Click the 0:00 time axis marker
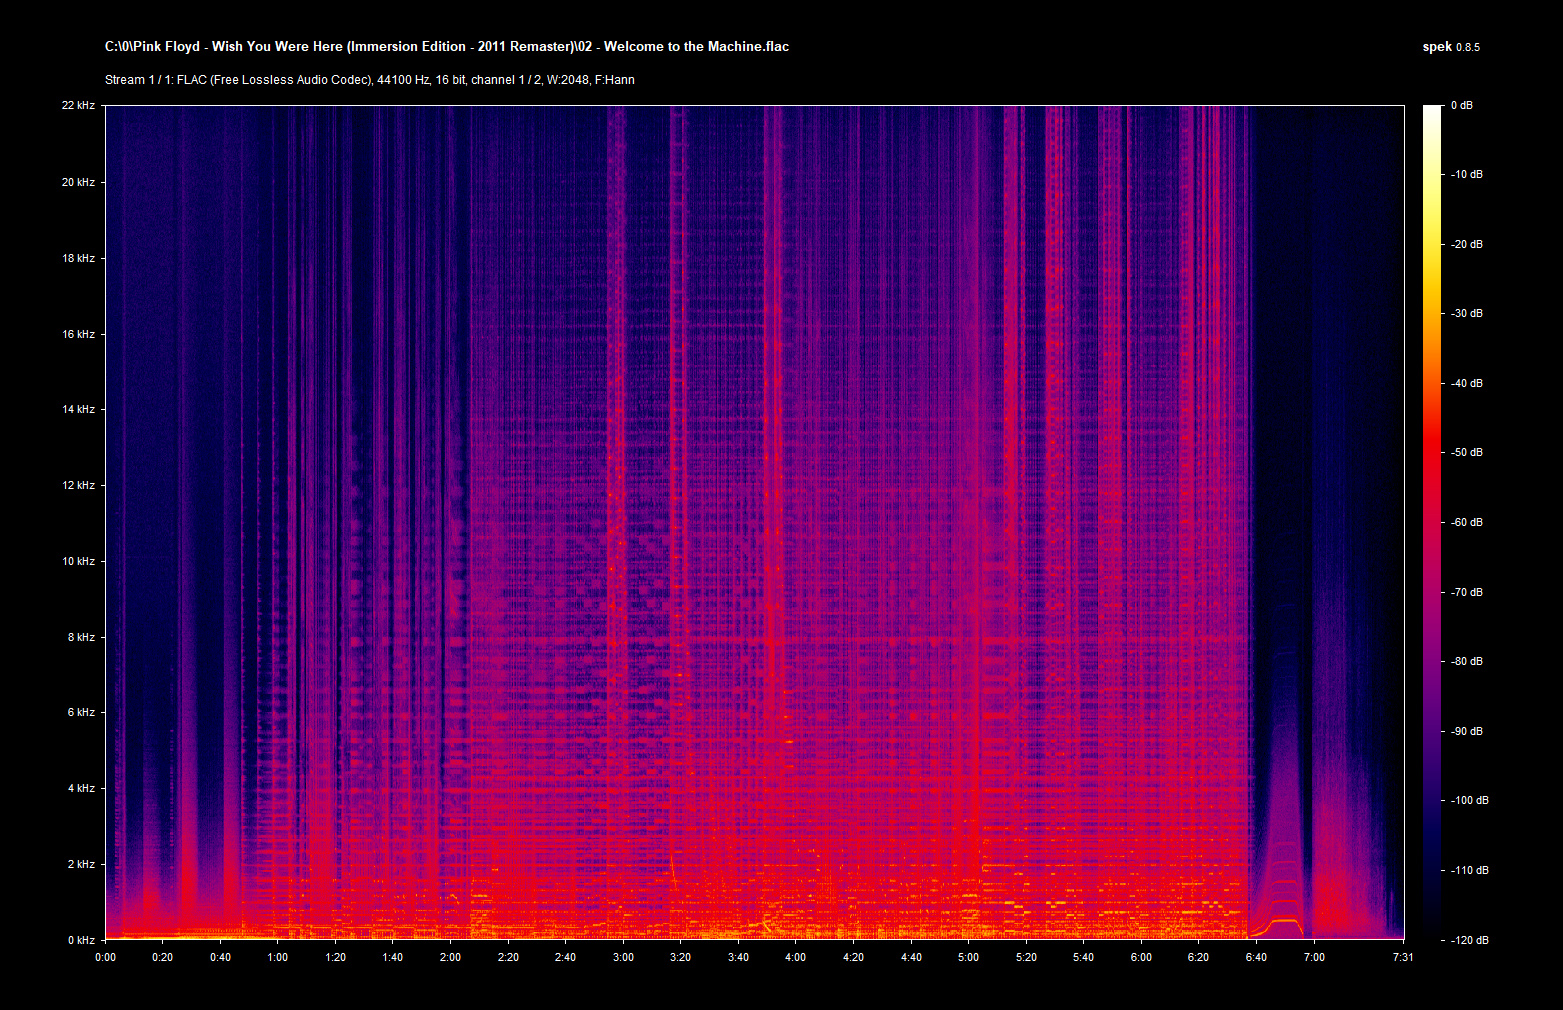Image resolution: width=1563 pixels, height=1010 pixels. click(x=105, y=957)
